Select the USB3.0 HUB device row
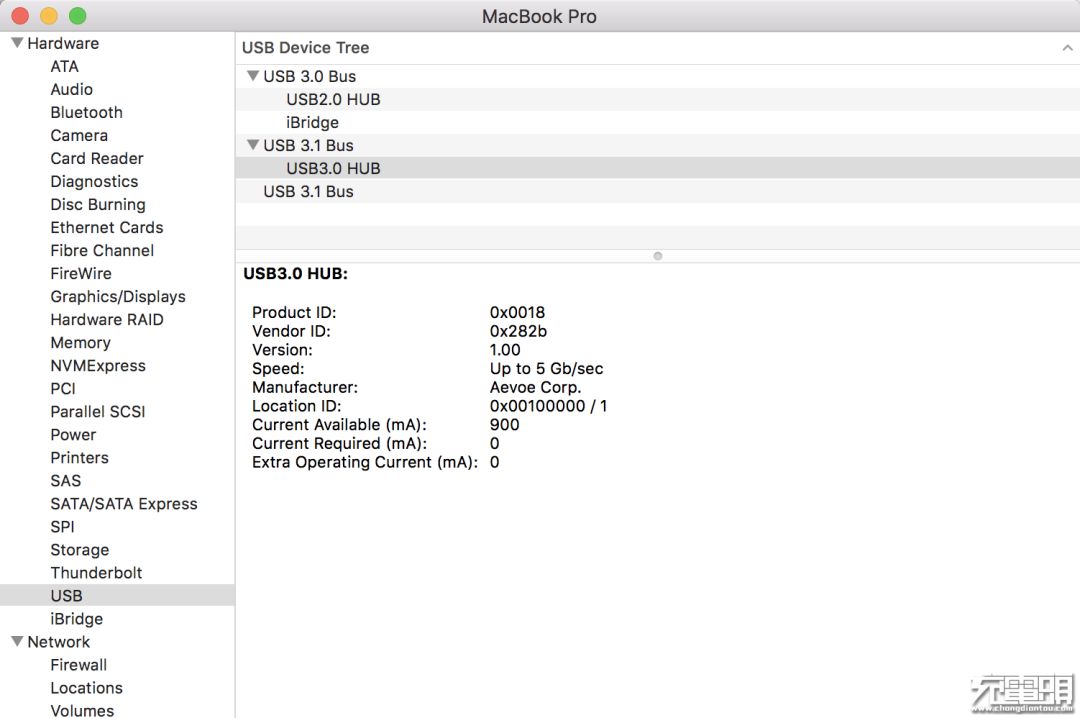The height and width of the screenshot is (718, 1080). tap(657, 168)
